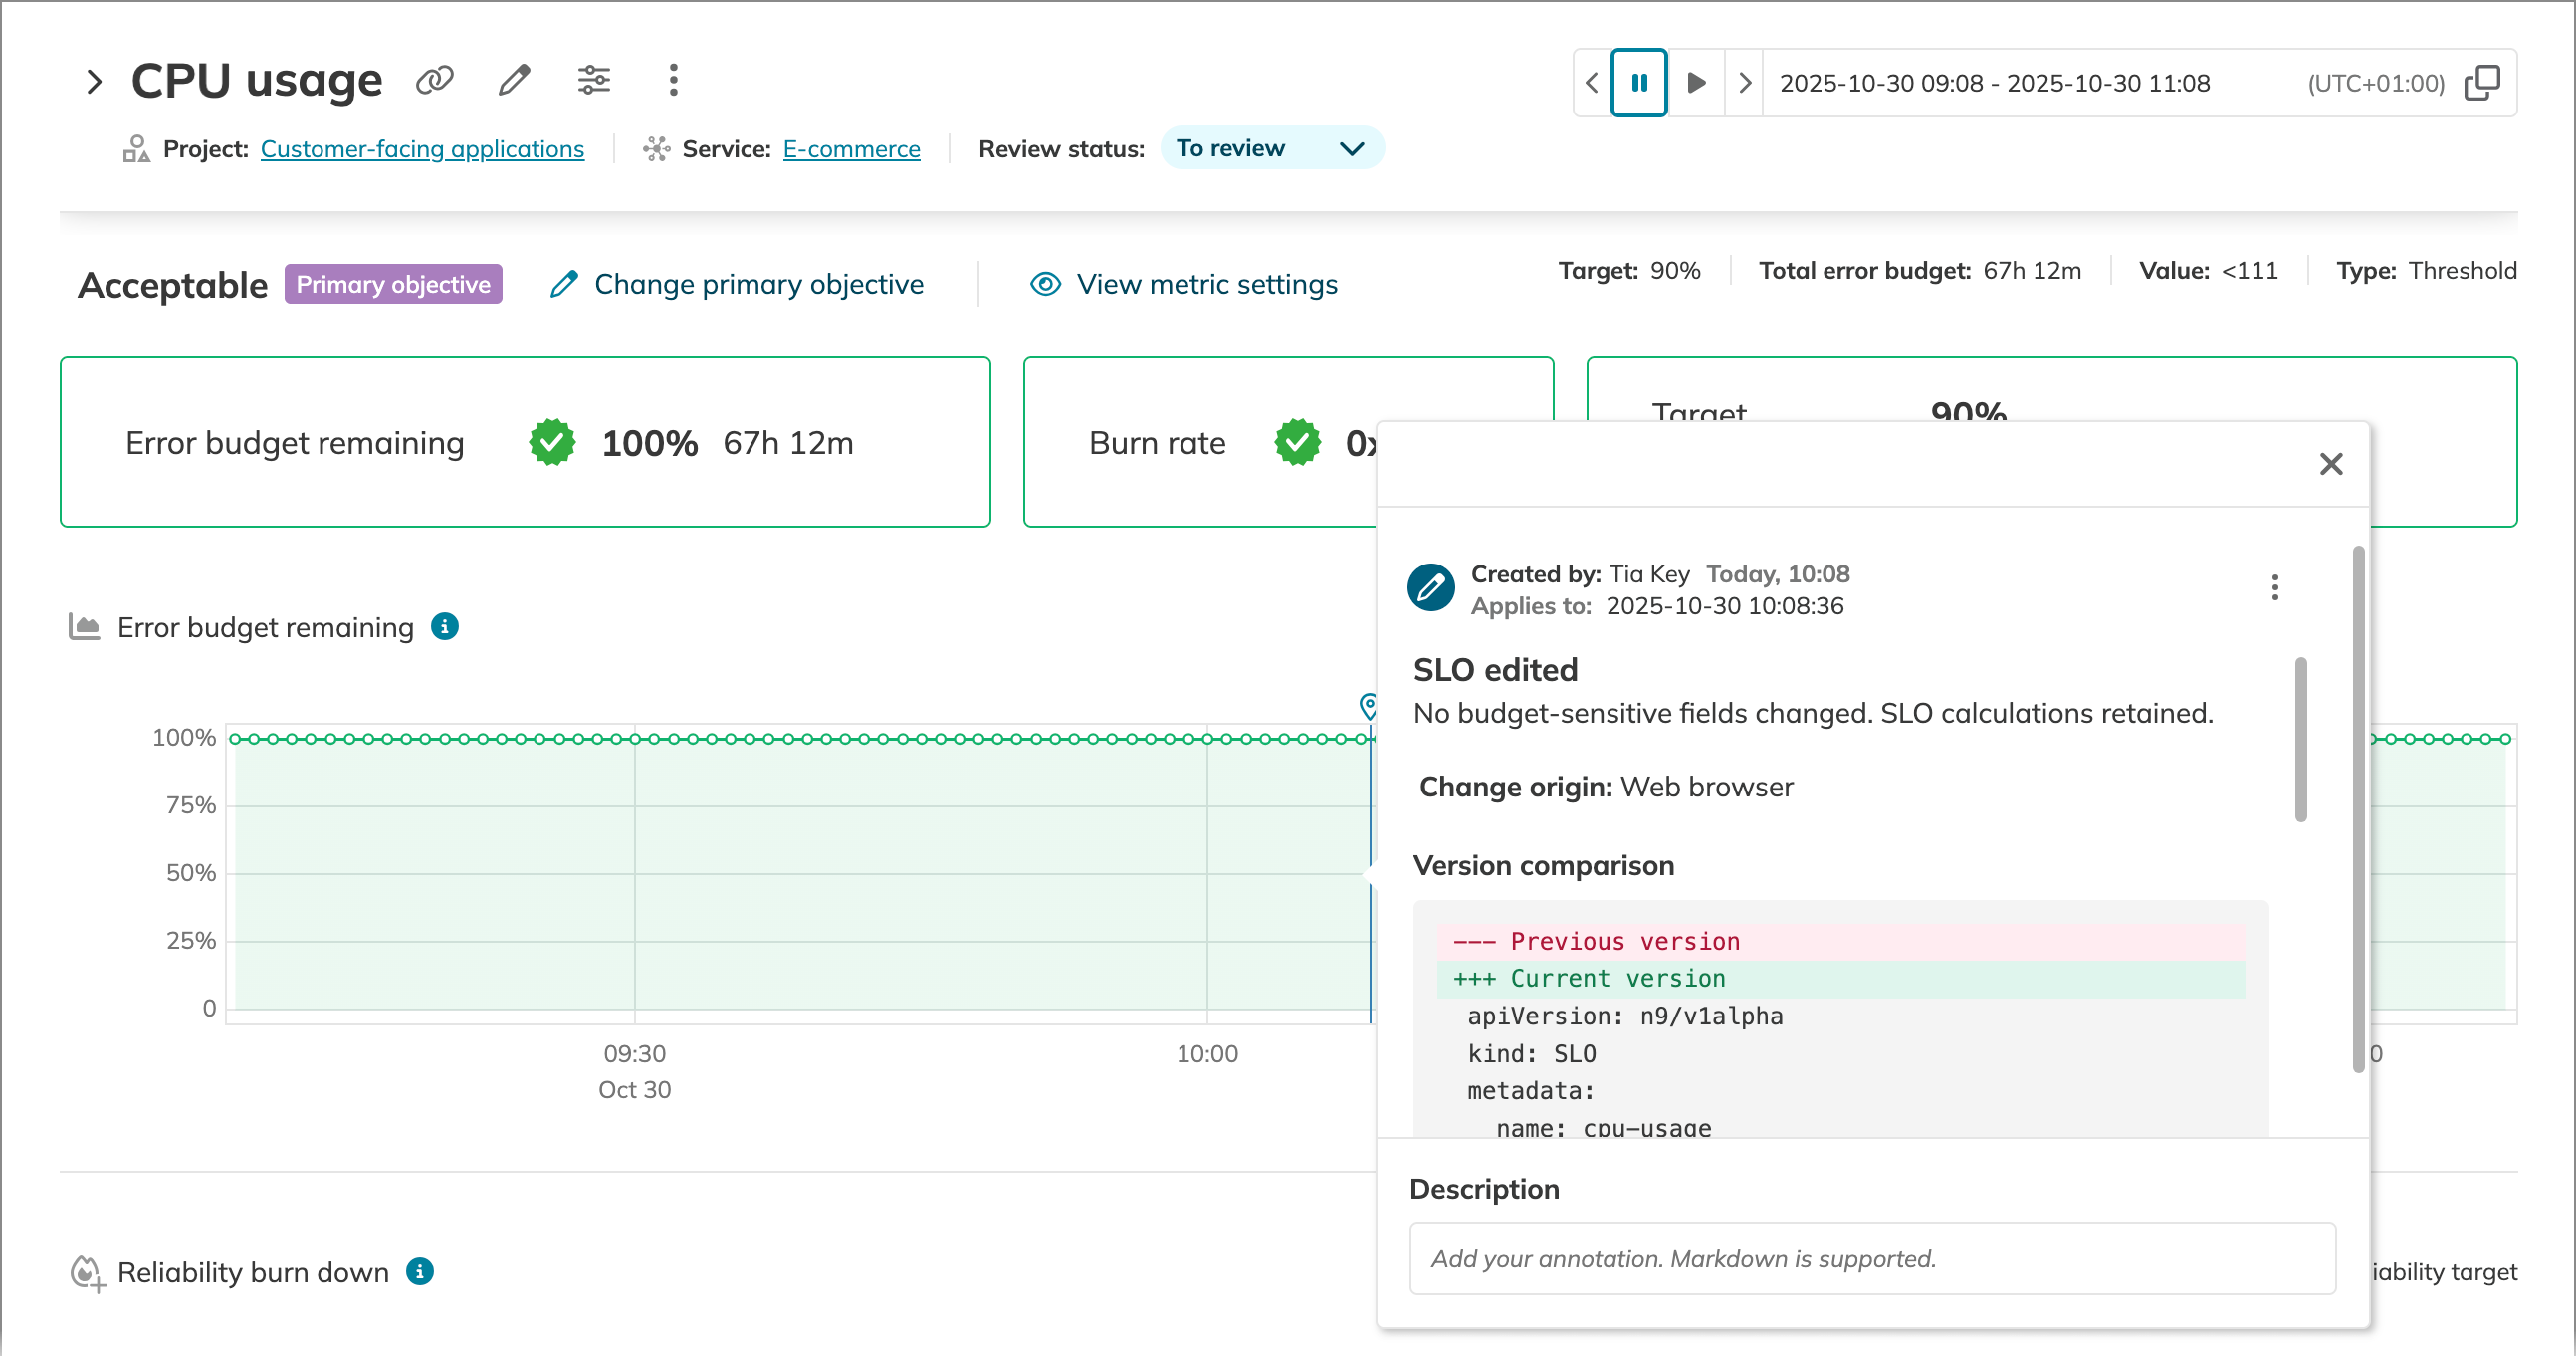The width and height of the screenshot is (2576, 1356).
Task: Expand the chevron left of CPU usage
Action: pyautogui.click(x=94, y=81)
